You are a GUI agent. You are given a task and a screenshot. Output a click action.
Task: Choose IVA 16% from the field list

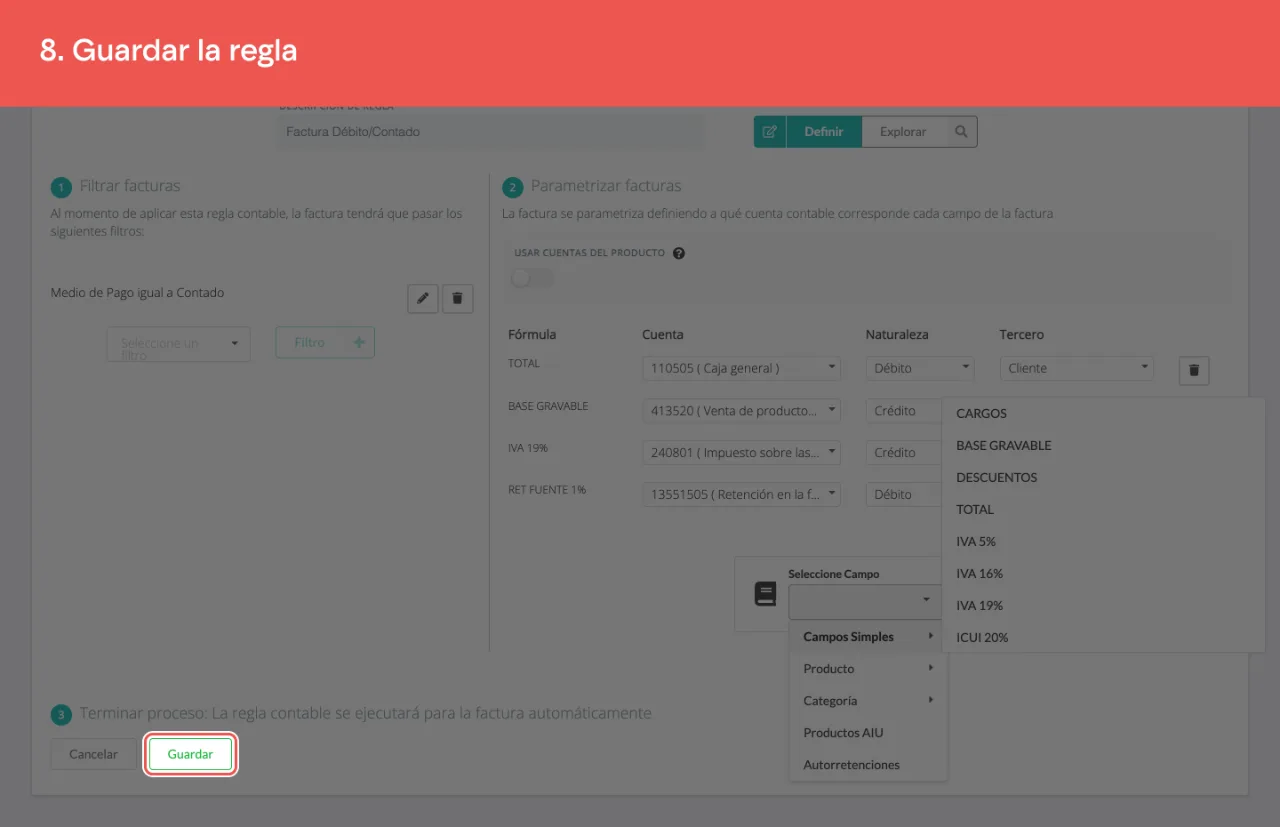coord(1104,573)
